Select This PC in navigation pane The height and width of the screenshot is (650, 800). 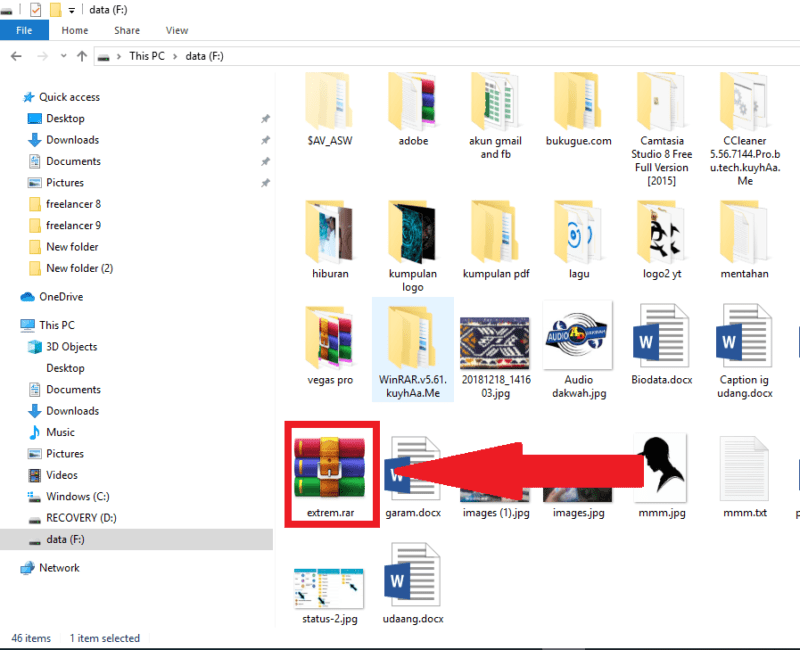point(57,325)
